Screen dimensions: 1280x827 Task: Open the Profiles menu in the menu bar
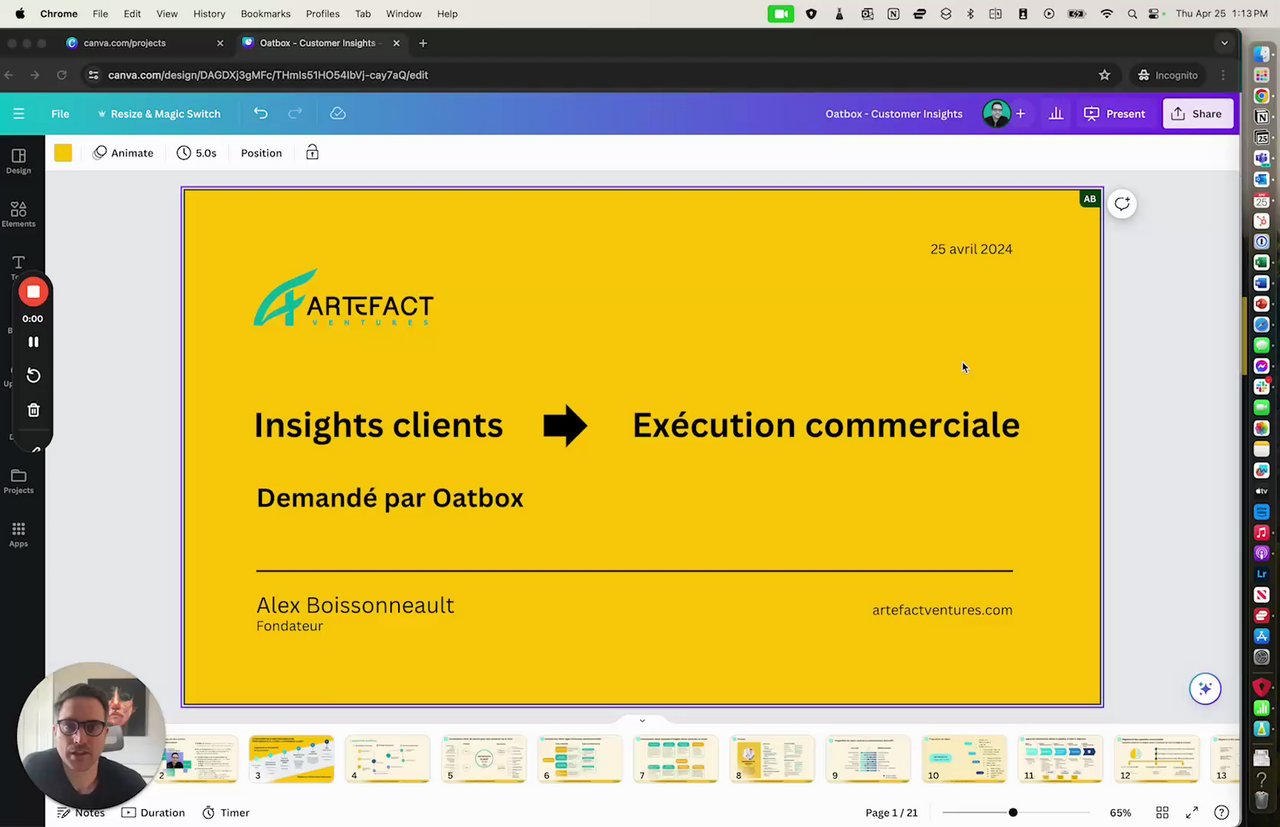[x=322, y=14]
